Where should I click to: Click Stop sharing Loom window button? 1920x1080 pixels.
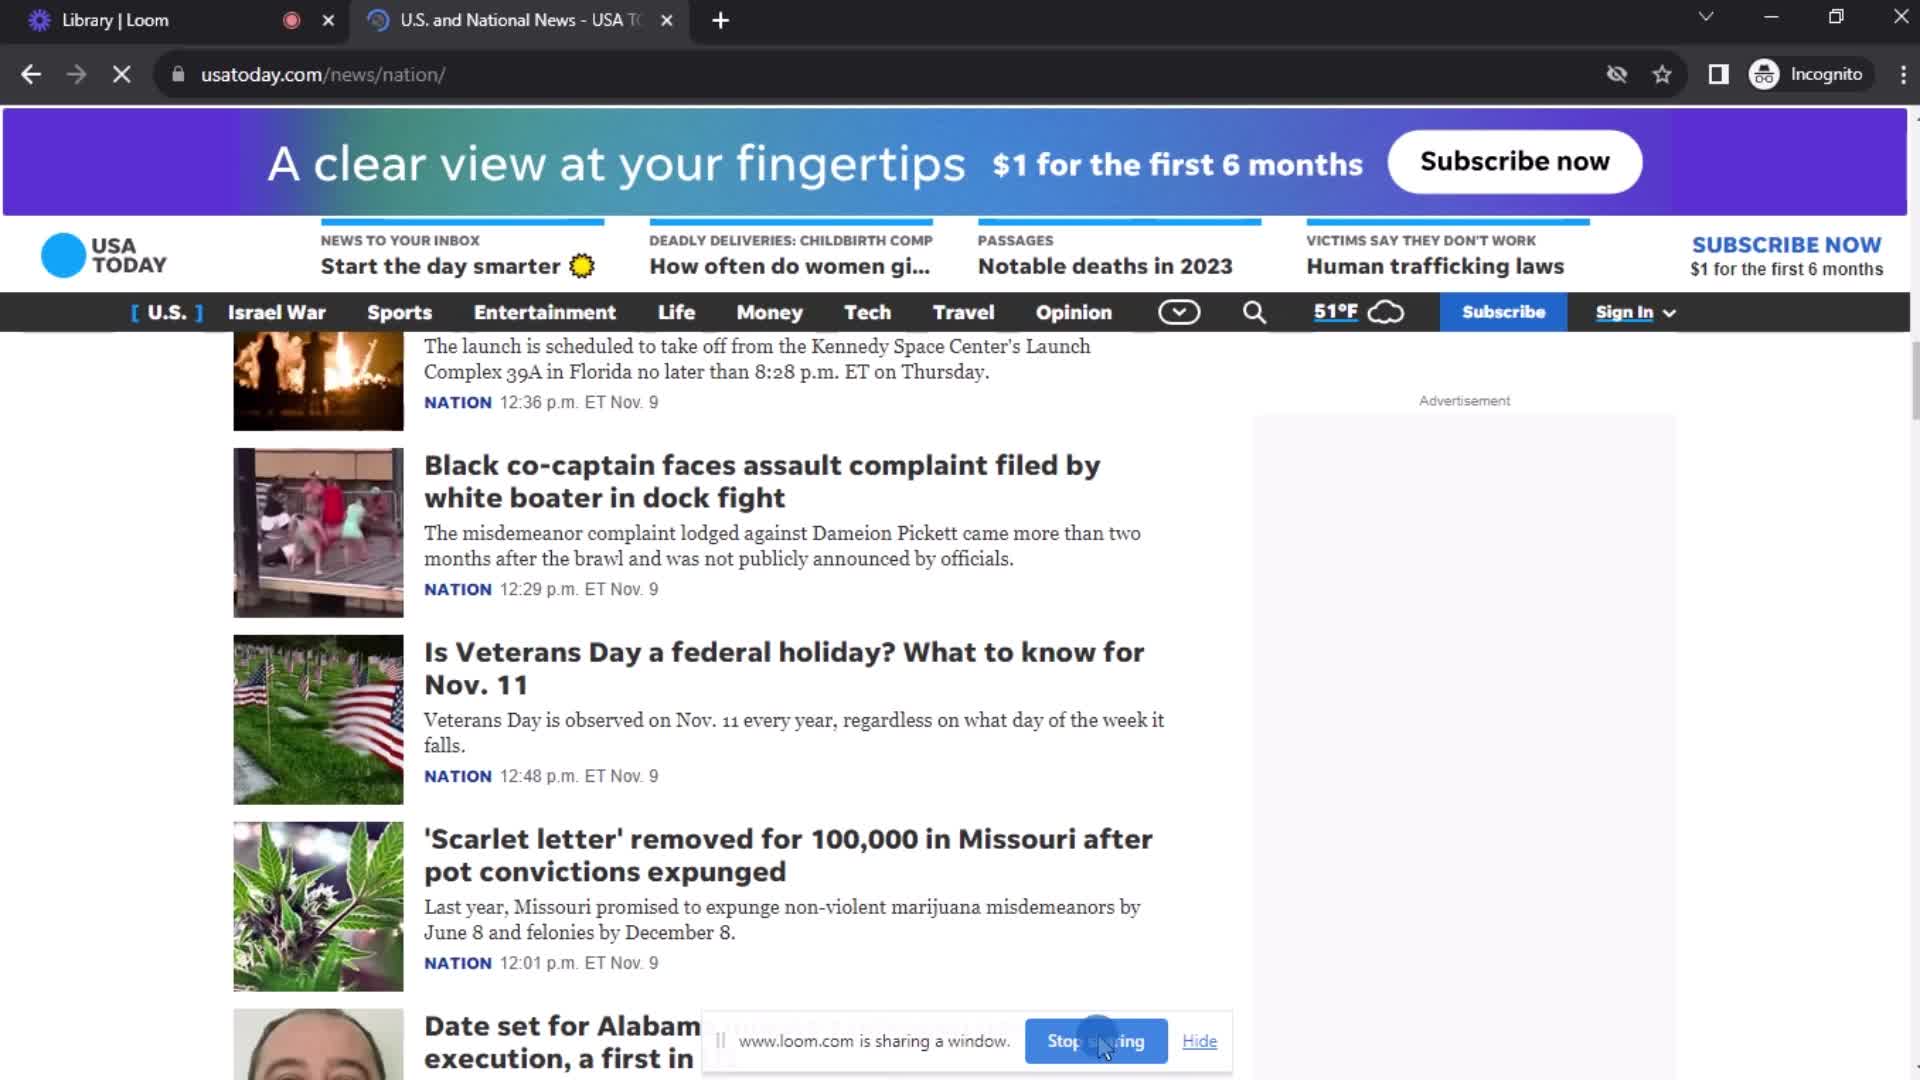pyautogui.click(x=1096, y=1040)
